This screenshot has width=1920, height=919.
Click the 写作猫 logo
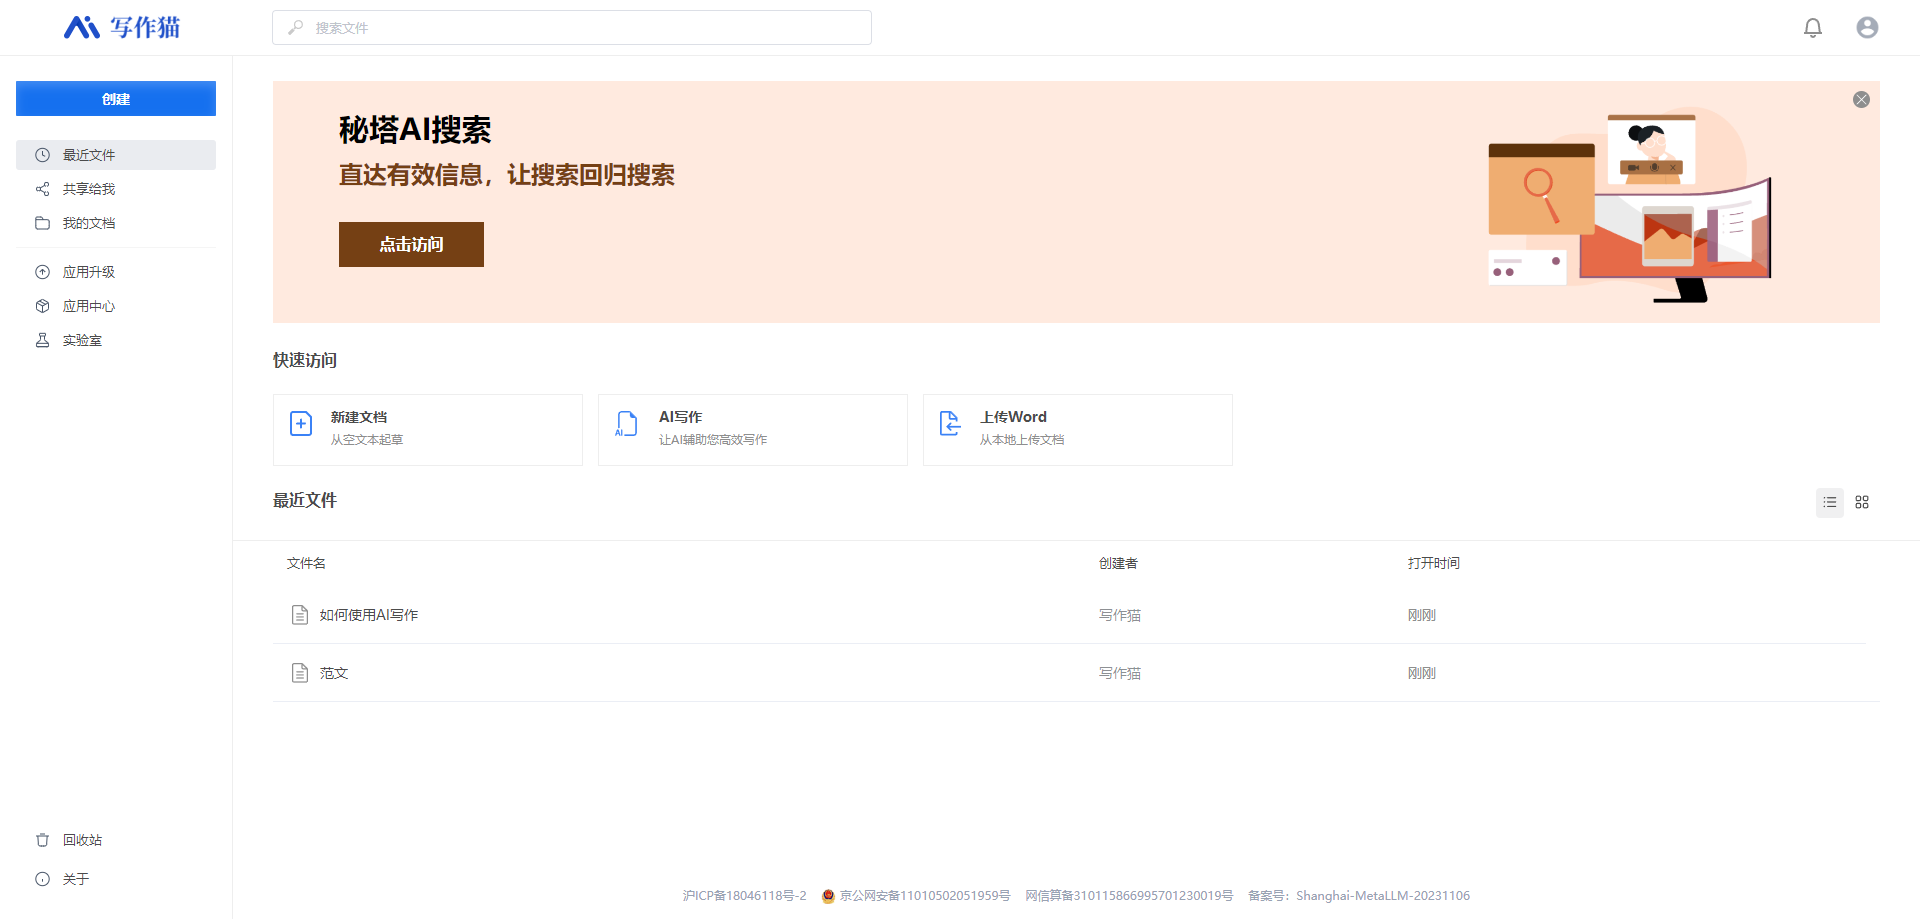124,27
